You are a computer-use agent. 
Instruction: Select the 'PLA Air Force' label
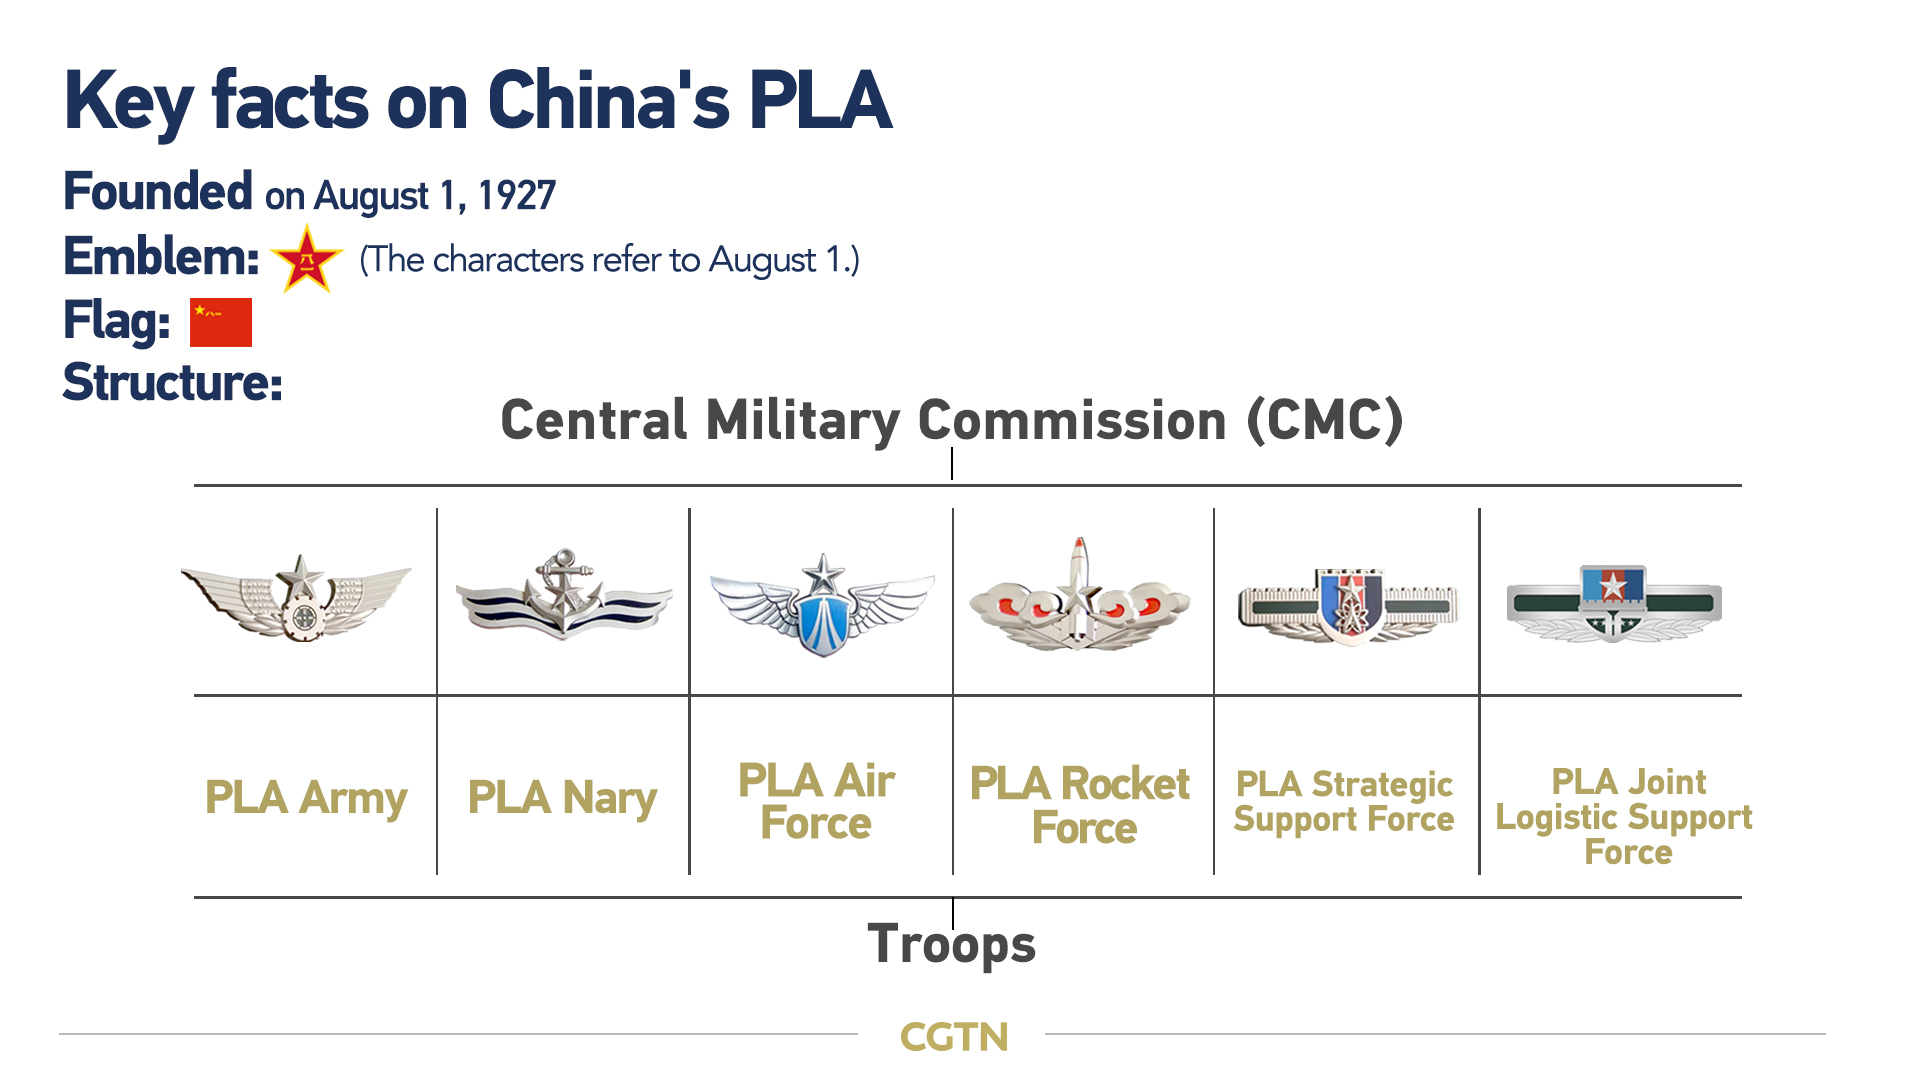tap(816, 802)
